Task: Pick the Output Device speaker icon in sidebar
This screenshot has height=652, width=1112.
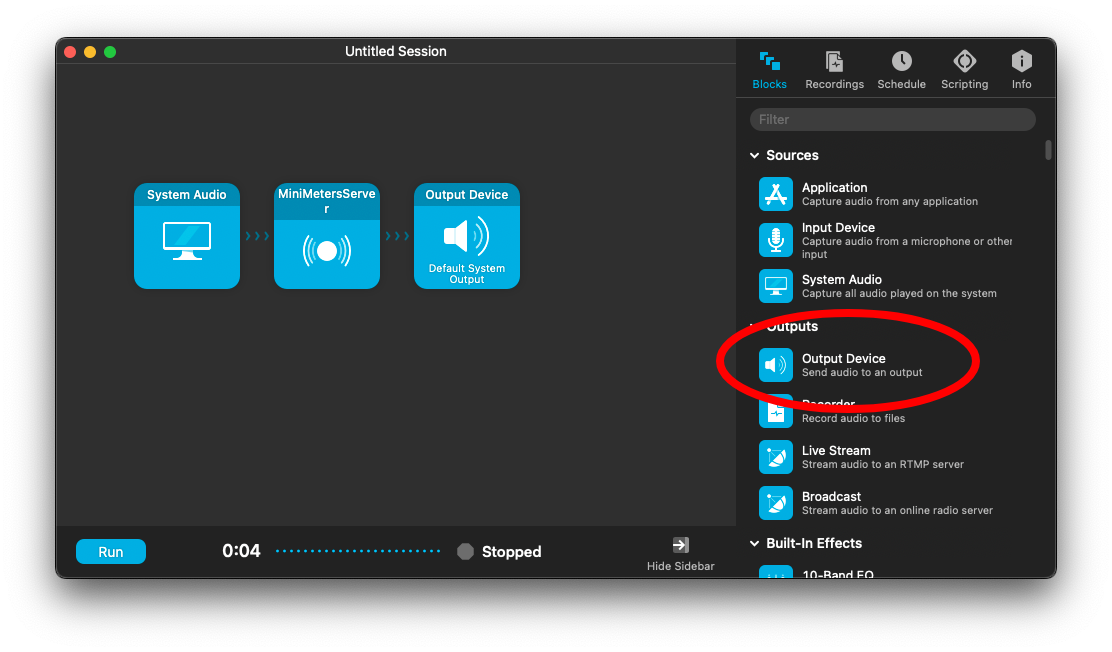Action: (776, 365)
